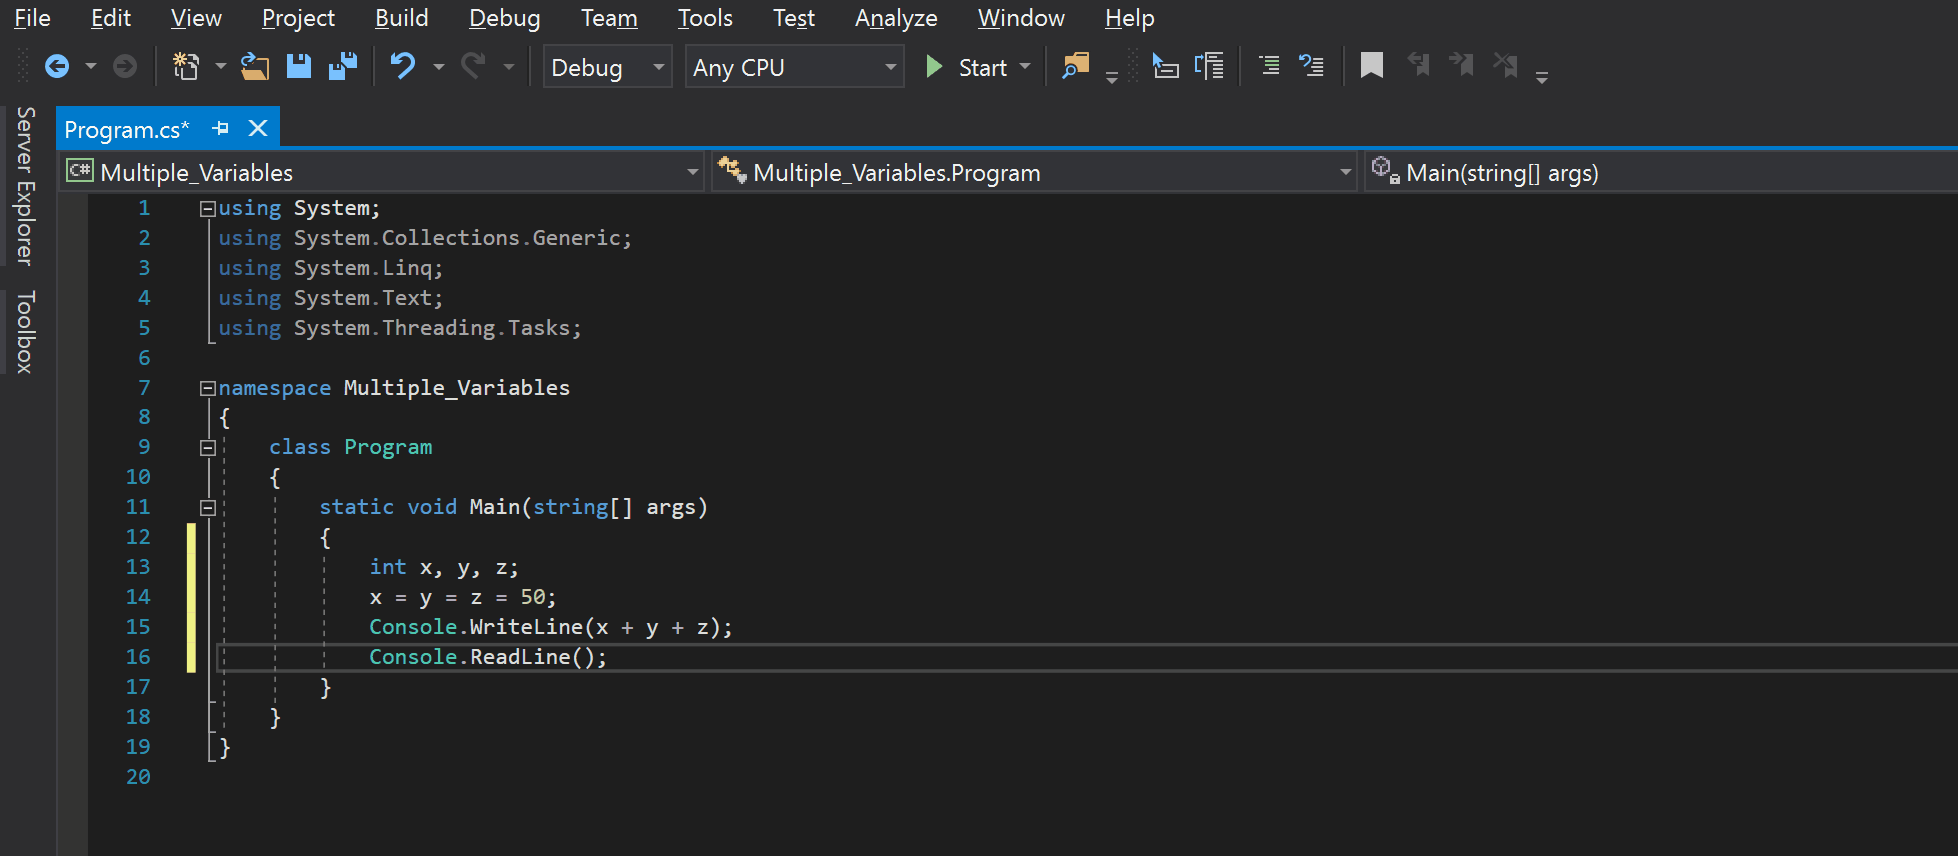Open the Debug configuration dropdown
1958x856 pixels.
point(608,67)
